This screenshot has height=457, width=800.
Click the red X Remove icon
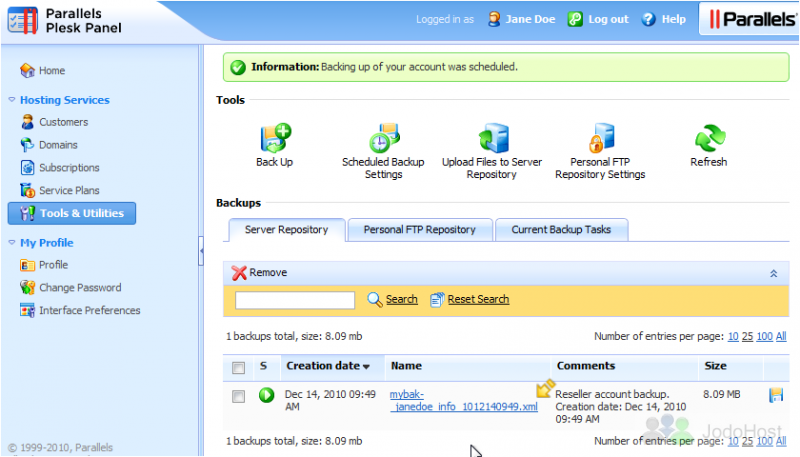pyautogui.click(x=239, y=273)
